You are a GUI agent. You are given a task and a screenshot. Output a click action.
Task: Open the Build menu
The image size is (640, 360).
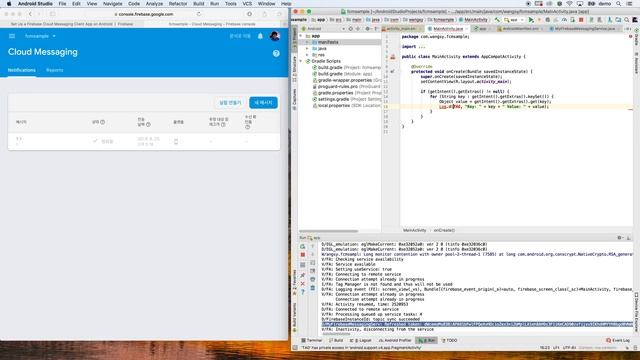(x=199, y=4)
